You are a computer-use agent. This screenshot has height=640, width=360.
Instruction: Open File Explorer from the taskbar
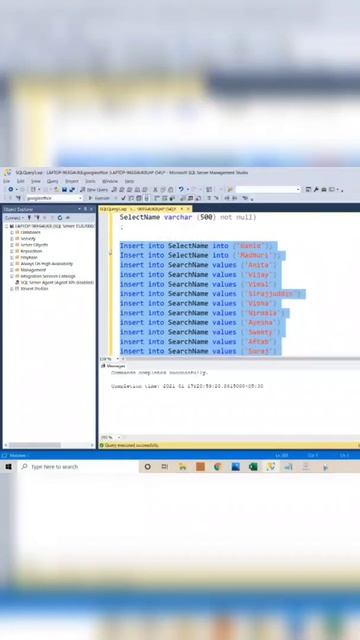coord(182,467)
